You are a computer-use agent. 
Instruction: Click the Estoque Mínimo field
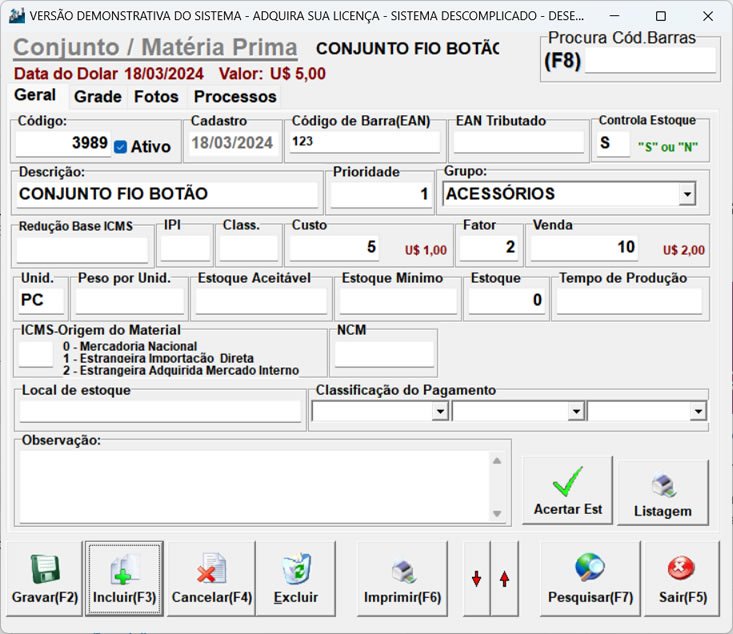pyautogui.click(x=398, y=300)
